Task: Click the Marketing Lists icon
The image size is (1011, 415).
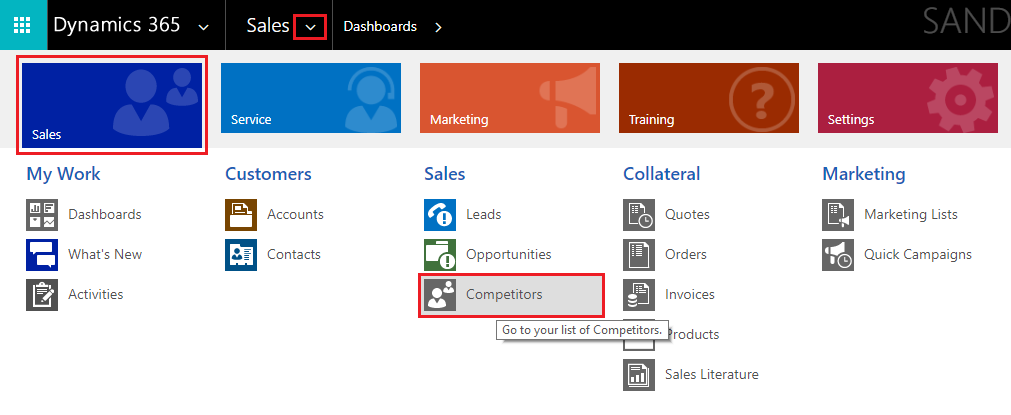Action: click(838, 215)
